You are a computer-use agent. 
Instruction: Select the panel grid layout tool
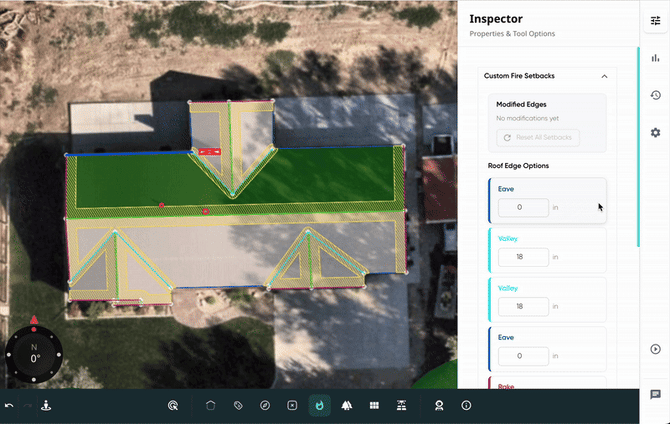coord(373,405)
